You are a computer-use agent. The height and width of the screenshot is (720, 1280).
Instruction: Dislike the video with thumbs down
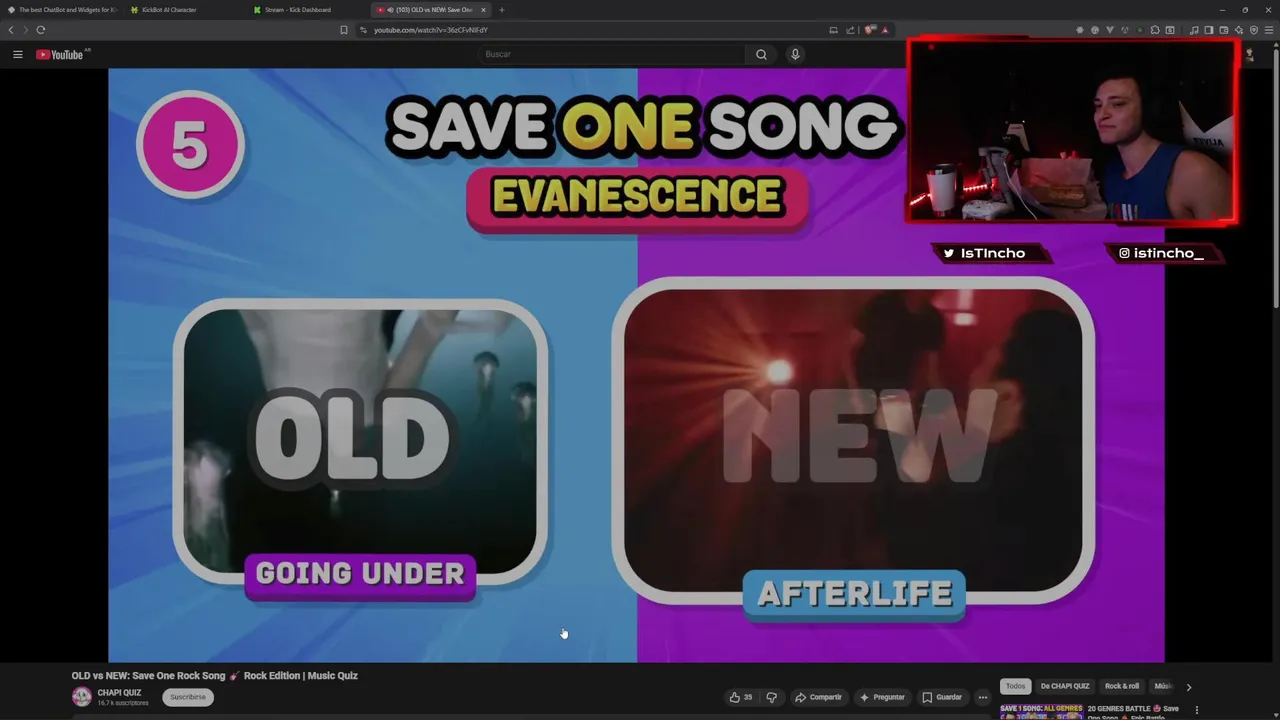coord(771,697)
